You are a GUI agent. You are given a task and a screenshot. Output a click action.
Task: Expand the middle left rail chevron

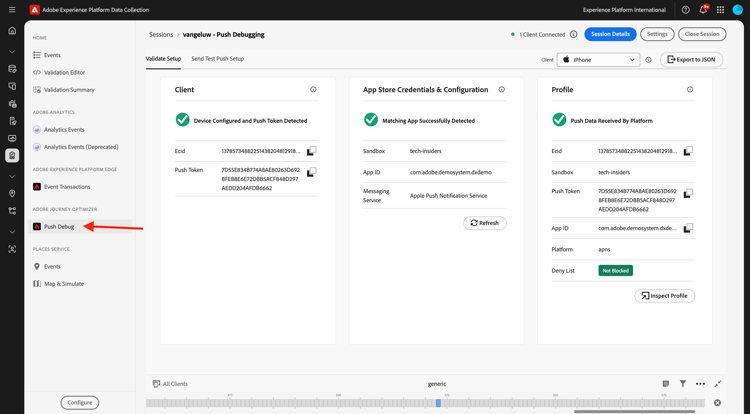click(x=12, y=176)
